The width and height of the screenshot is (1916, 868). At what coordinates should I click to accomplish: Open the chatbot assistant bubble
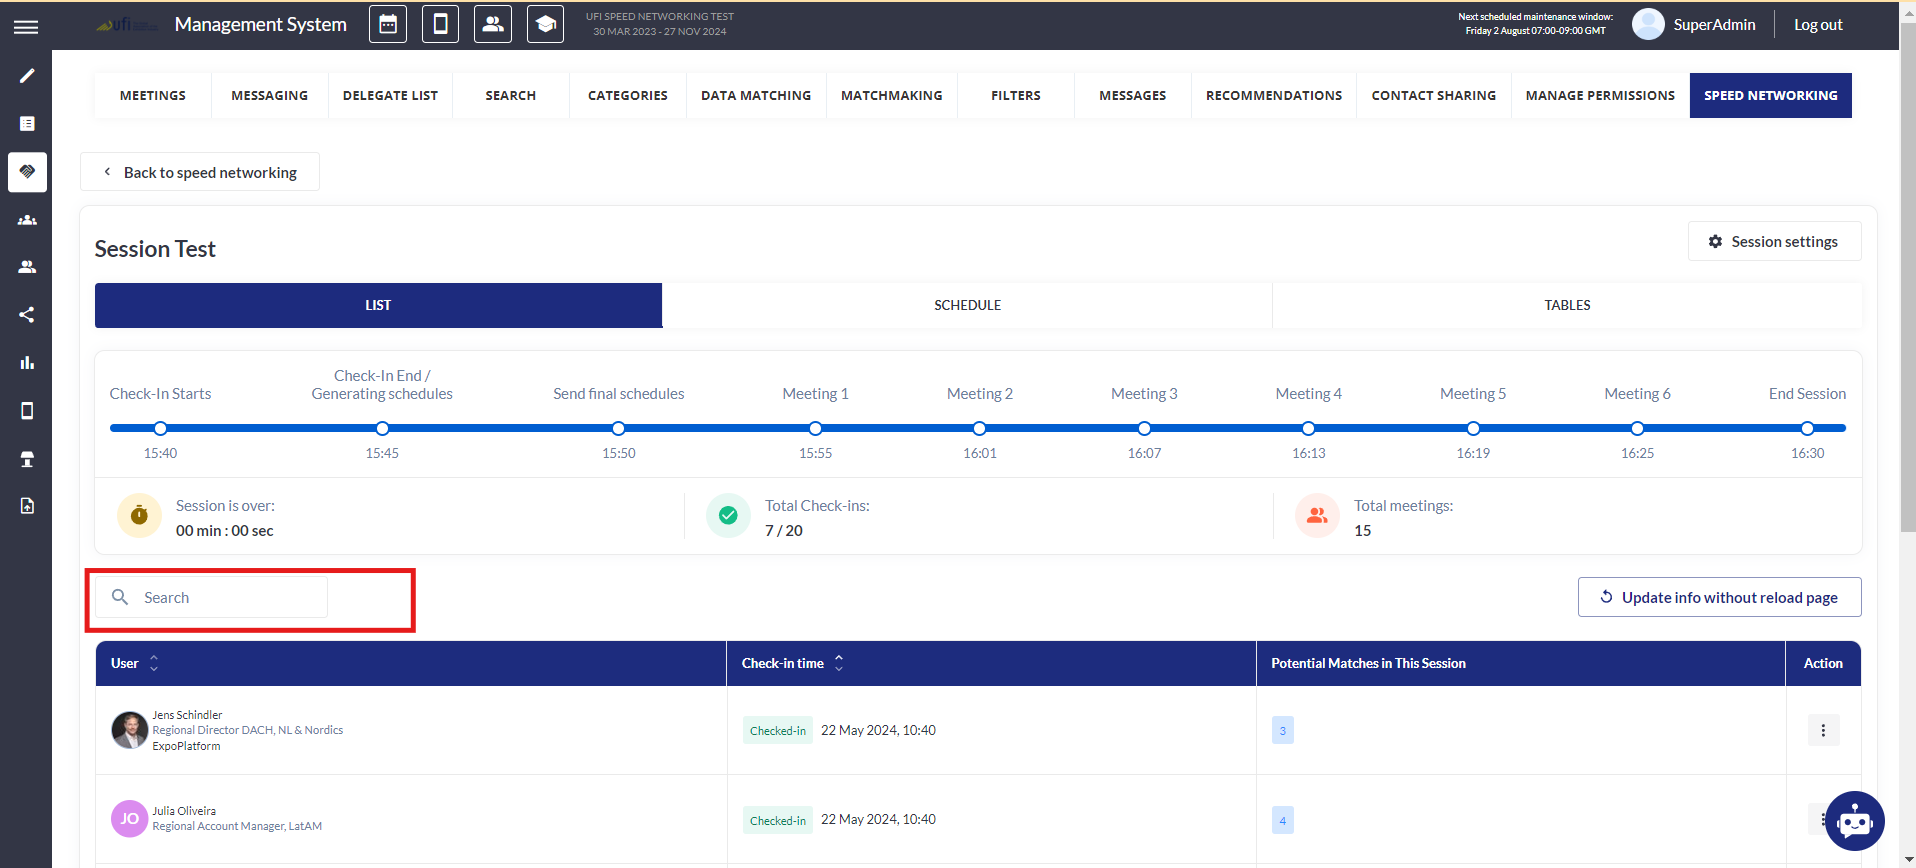coord(1854,821)
